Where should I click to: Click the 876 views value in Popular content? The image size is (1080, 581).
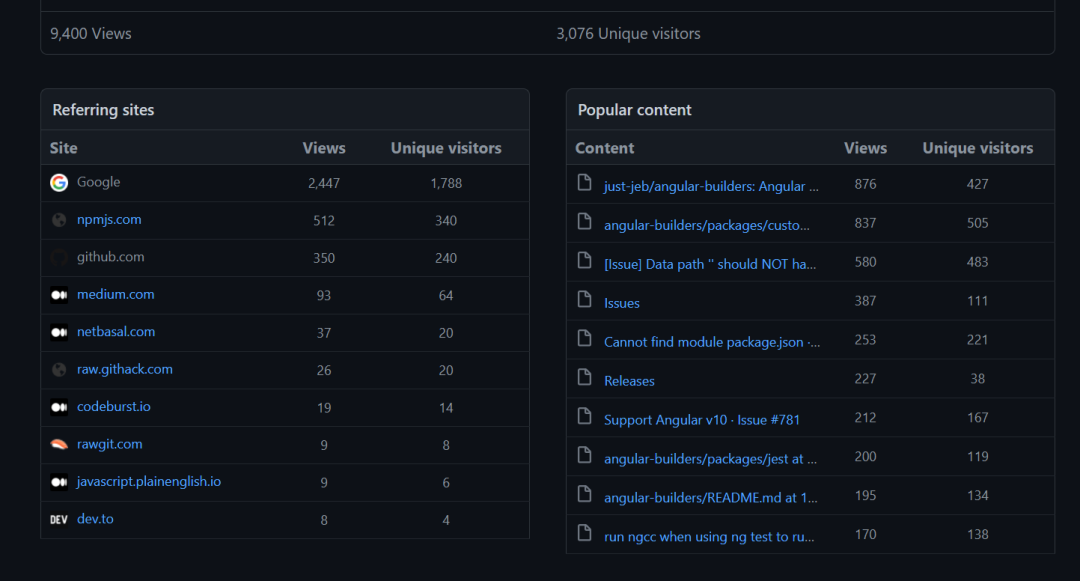(x=866, y=184)
